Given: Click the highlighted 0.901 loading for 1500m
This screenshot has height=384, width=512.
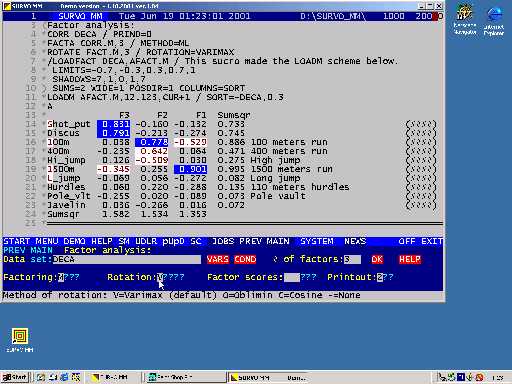Looking at the screenshot, I should (x=190, y=169).
